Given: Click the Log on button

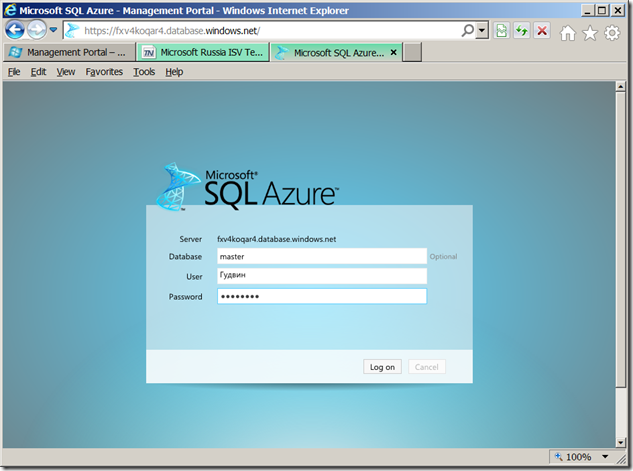Looking at the screenshot, I should coord(382,367).
